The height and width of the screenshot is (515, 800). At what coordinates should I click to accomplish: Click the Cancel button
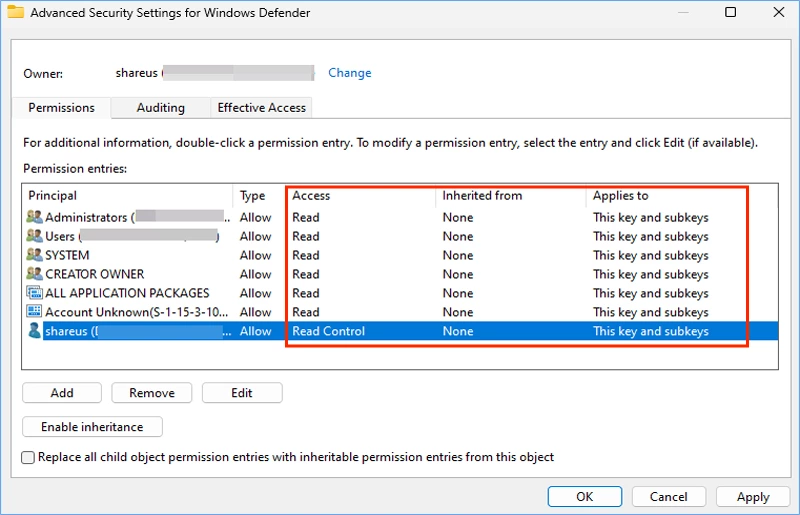(x=668, y=497)
